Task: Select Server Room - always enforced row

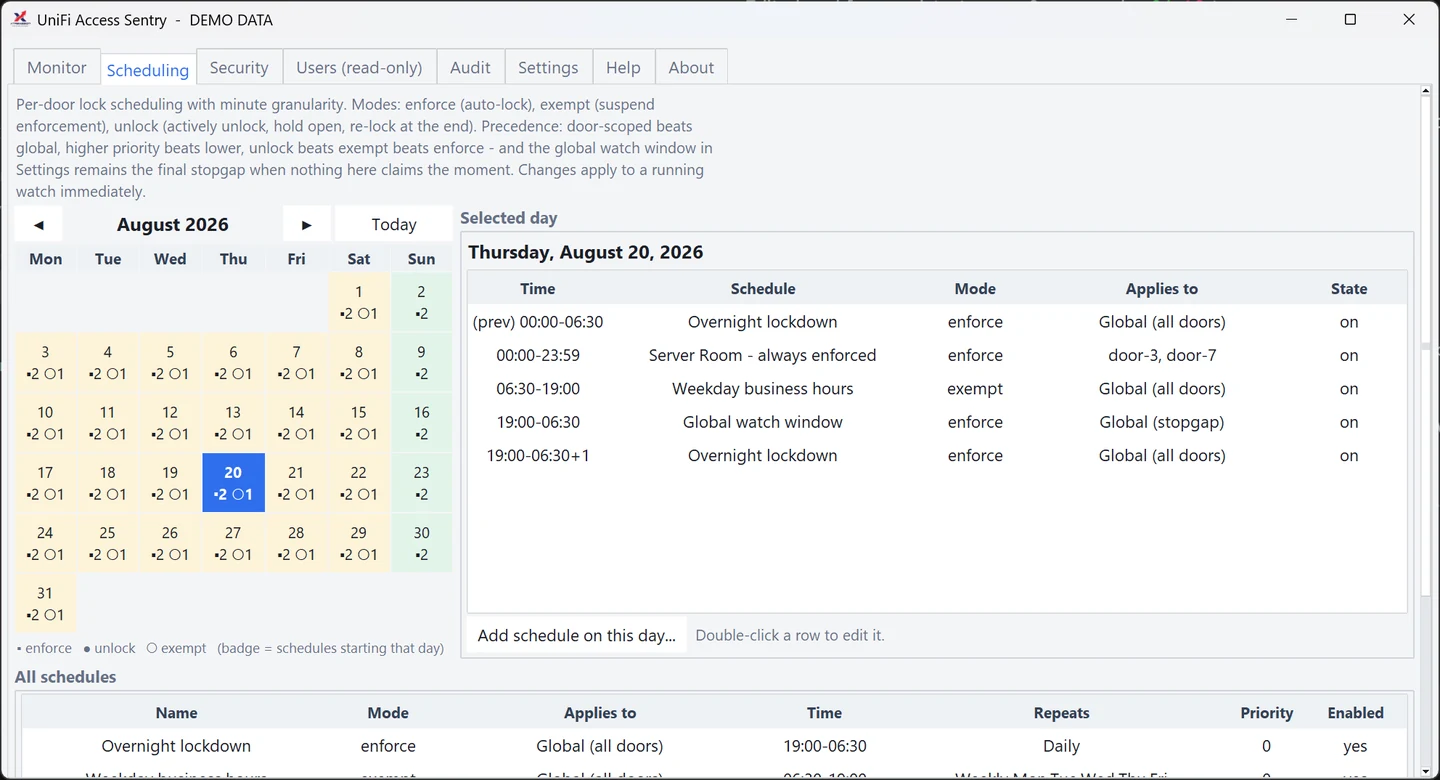Action: pyautogui.click(x=937, y=355)
